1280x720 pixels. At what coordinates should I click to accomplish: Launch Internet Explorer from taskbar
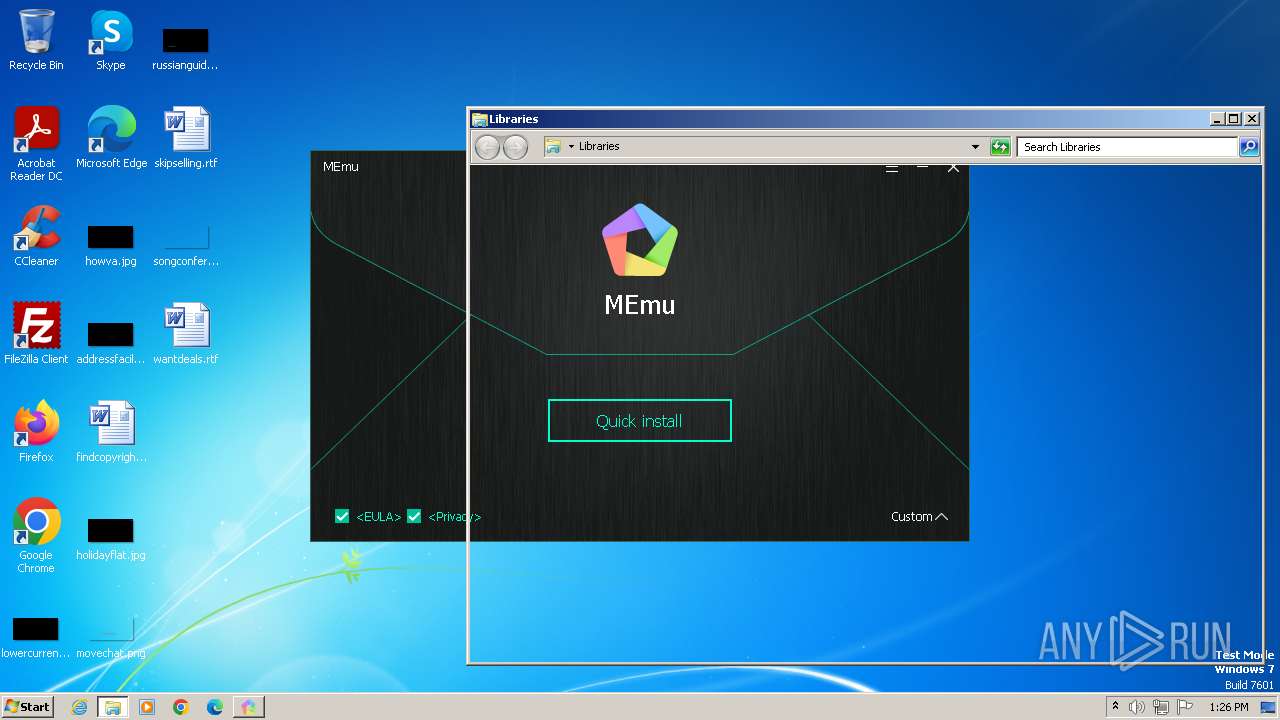click(79, 707)
